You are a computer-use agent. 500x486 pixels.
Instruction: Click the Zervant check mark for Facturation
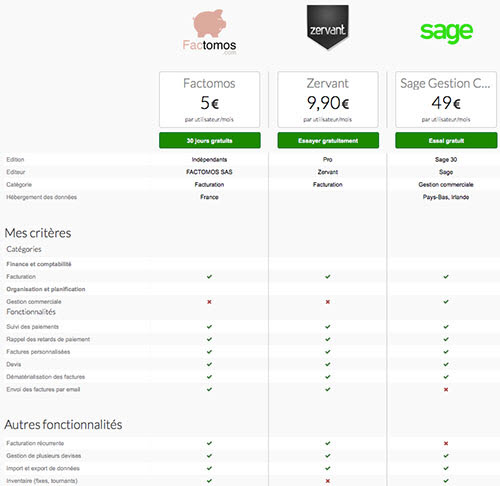coord(328,277)
